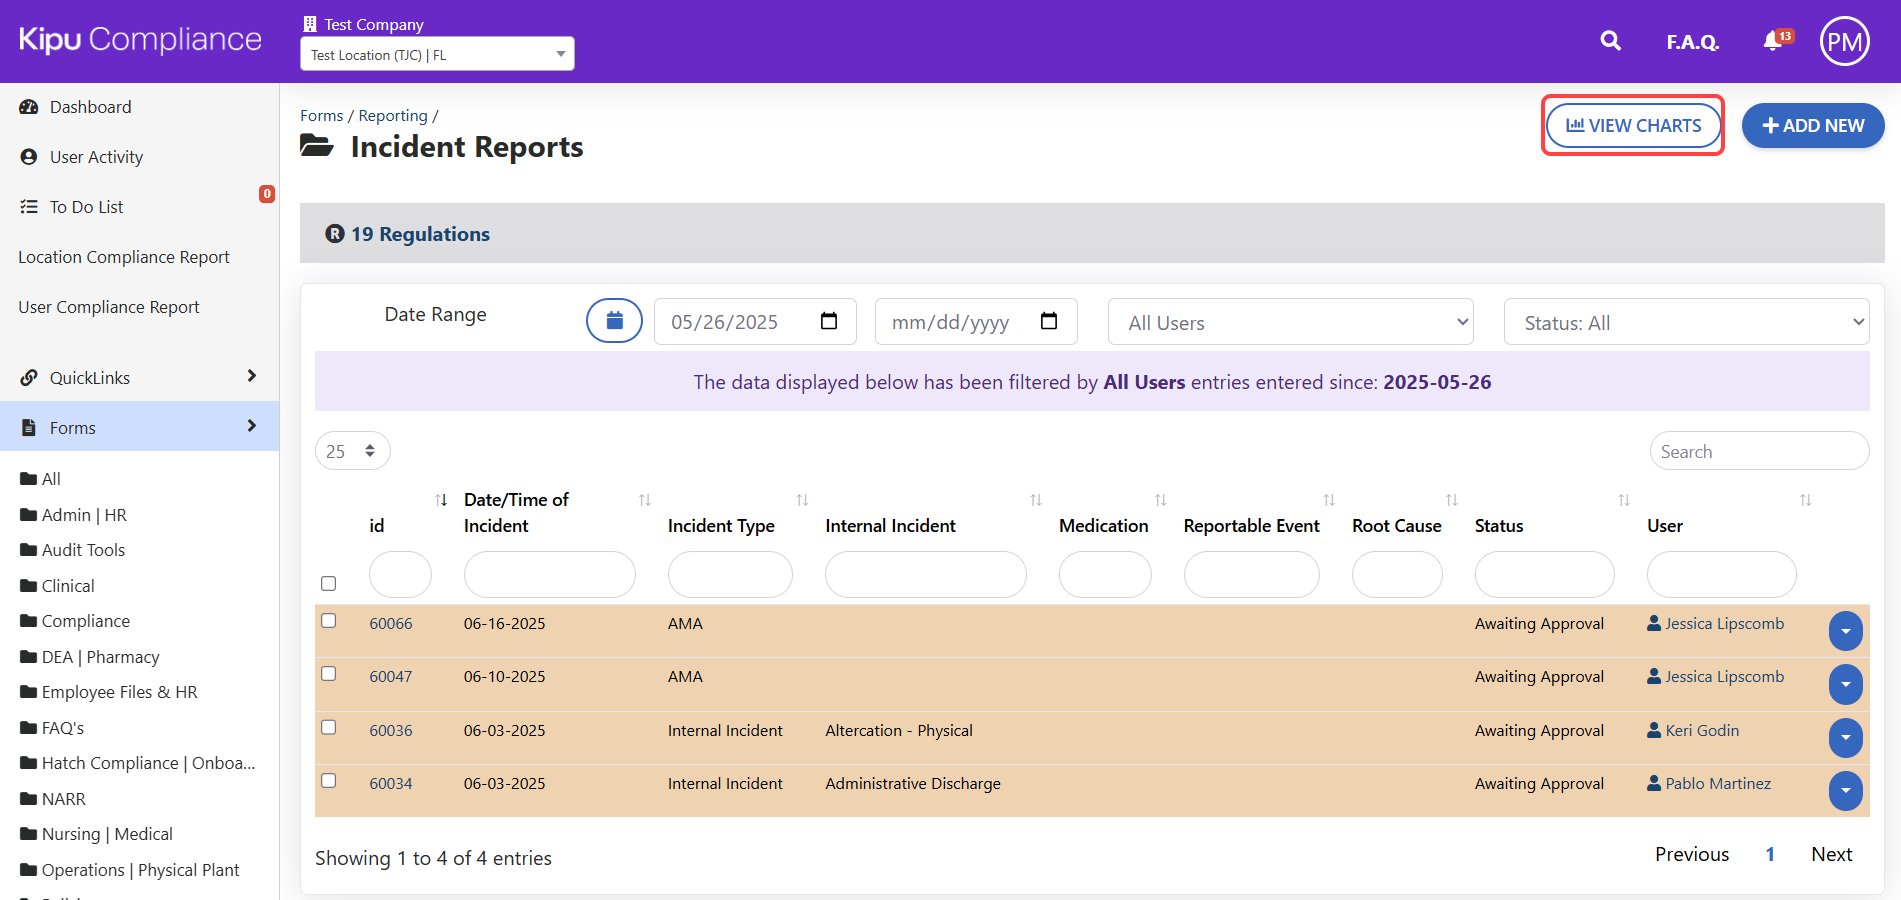Open the notifications bell icon
1901x900 pixels.
1773,41
